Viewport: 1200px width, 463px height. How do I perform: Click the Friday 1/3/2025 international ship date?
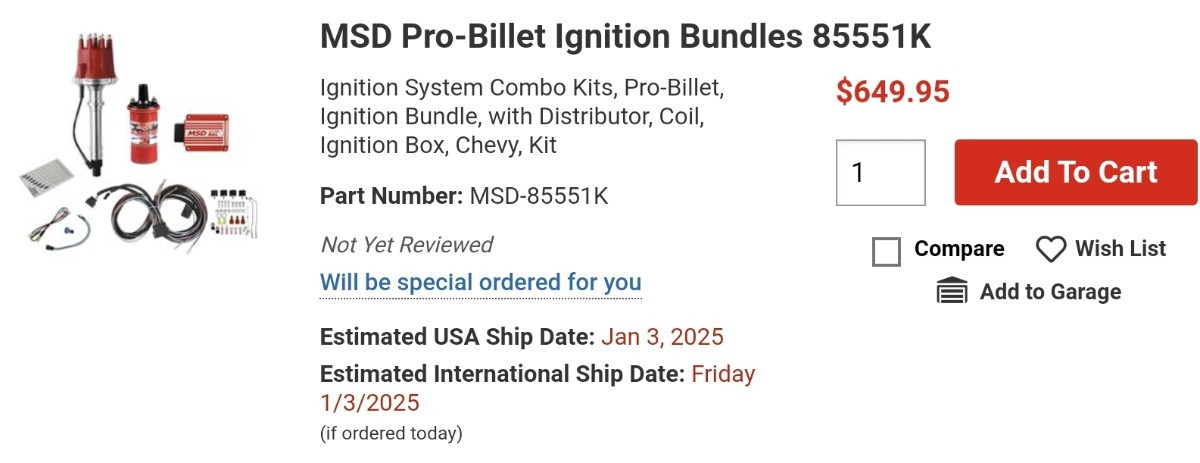[x=538, y=389]
